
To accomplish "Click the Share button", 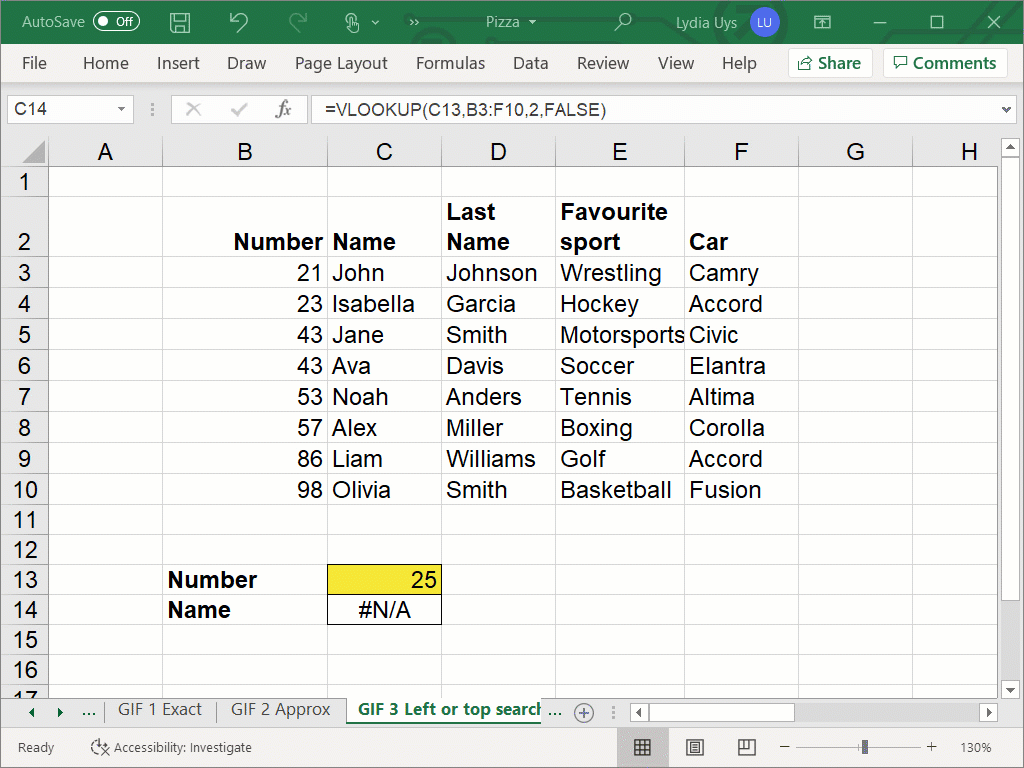I will (829, 62).
